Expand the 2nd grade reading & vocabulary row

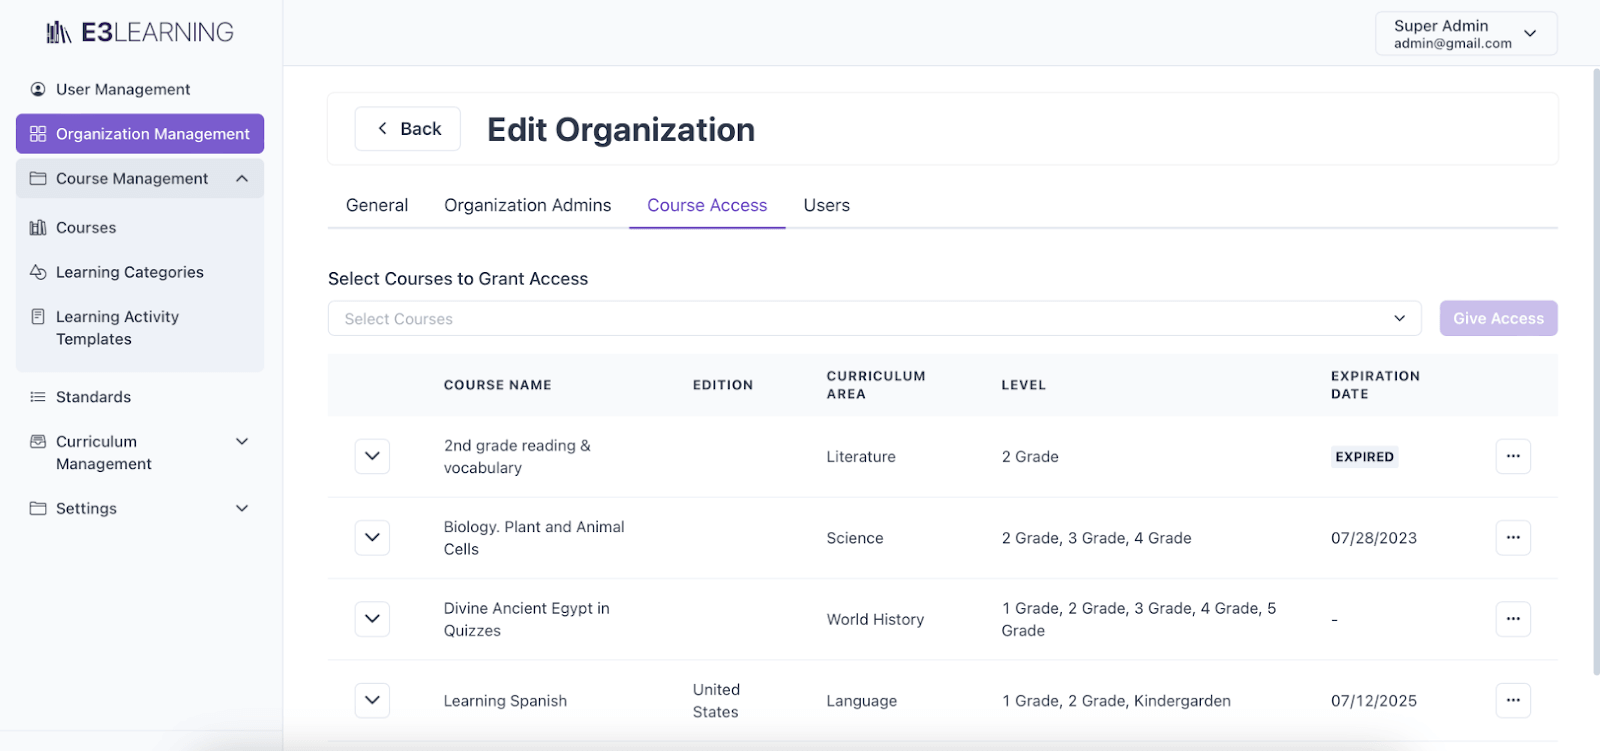coord(372,456)
